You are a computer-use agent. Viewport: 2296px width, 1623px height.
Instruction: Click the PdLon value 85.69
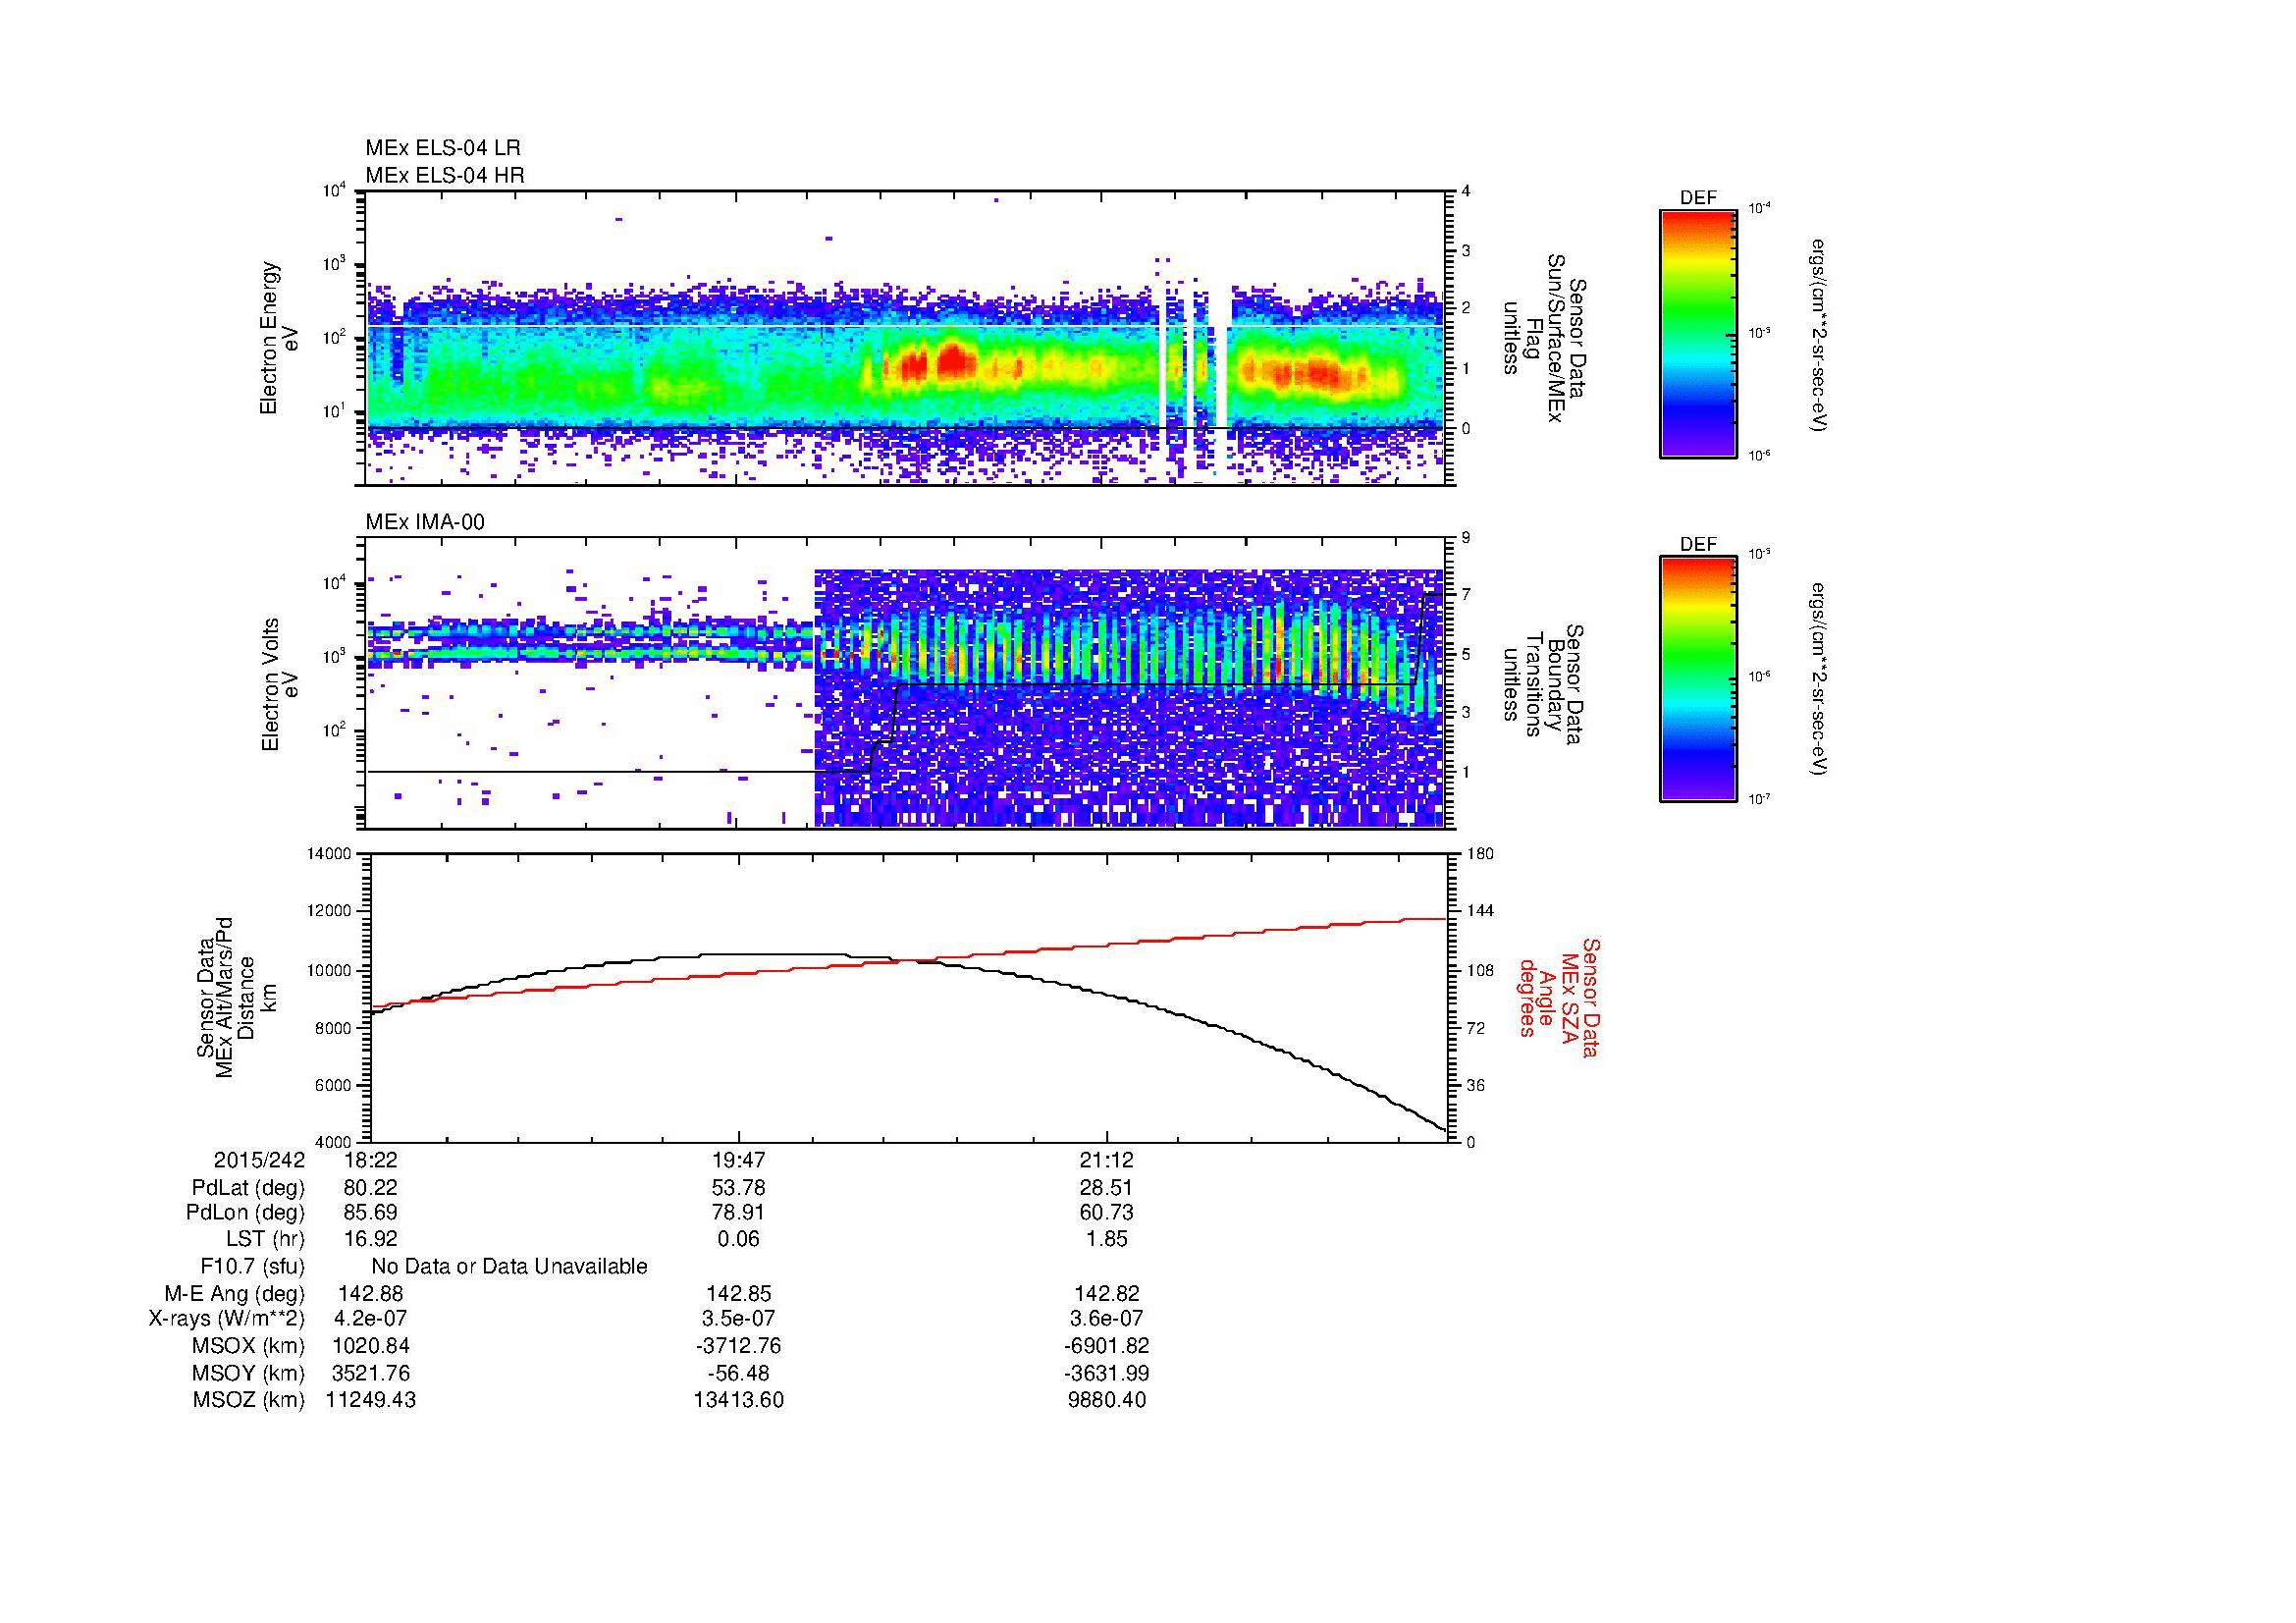pos(370,1213)
